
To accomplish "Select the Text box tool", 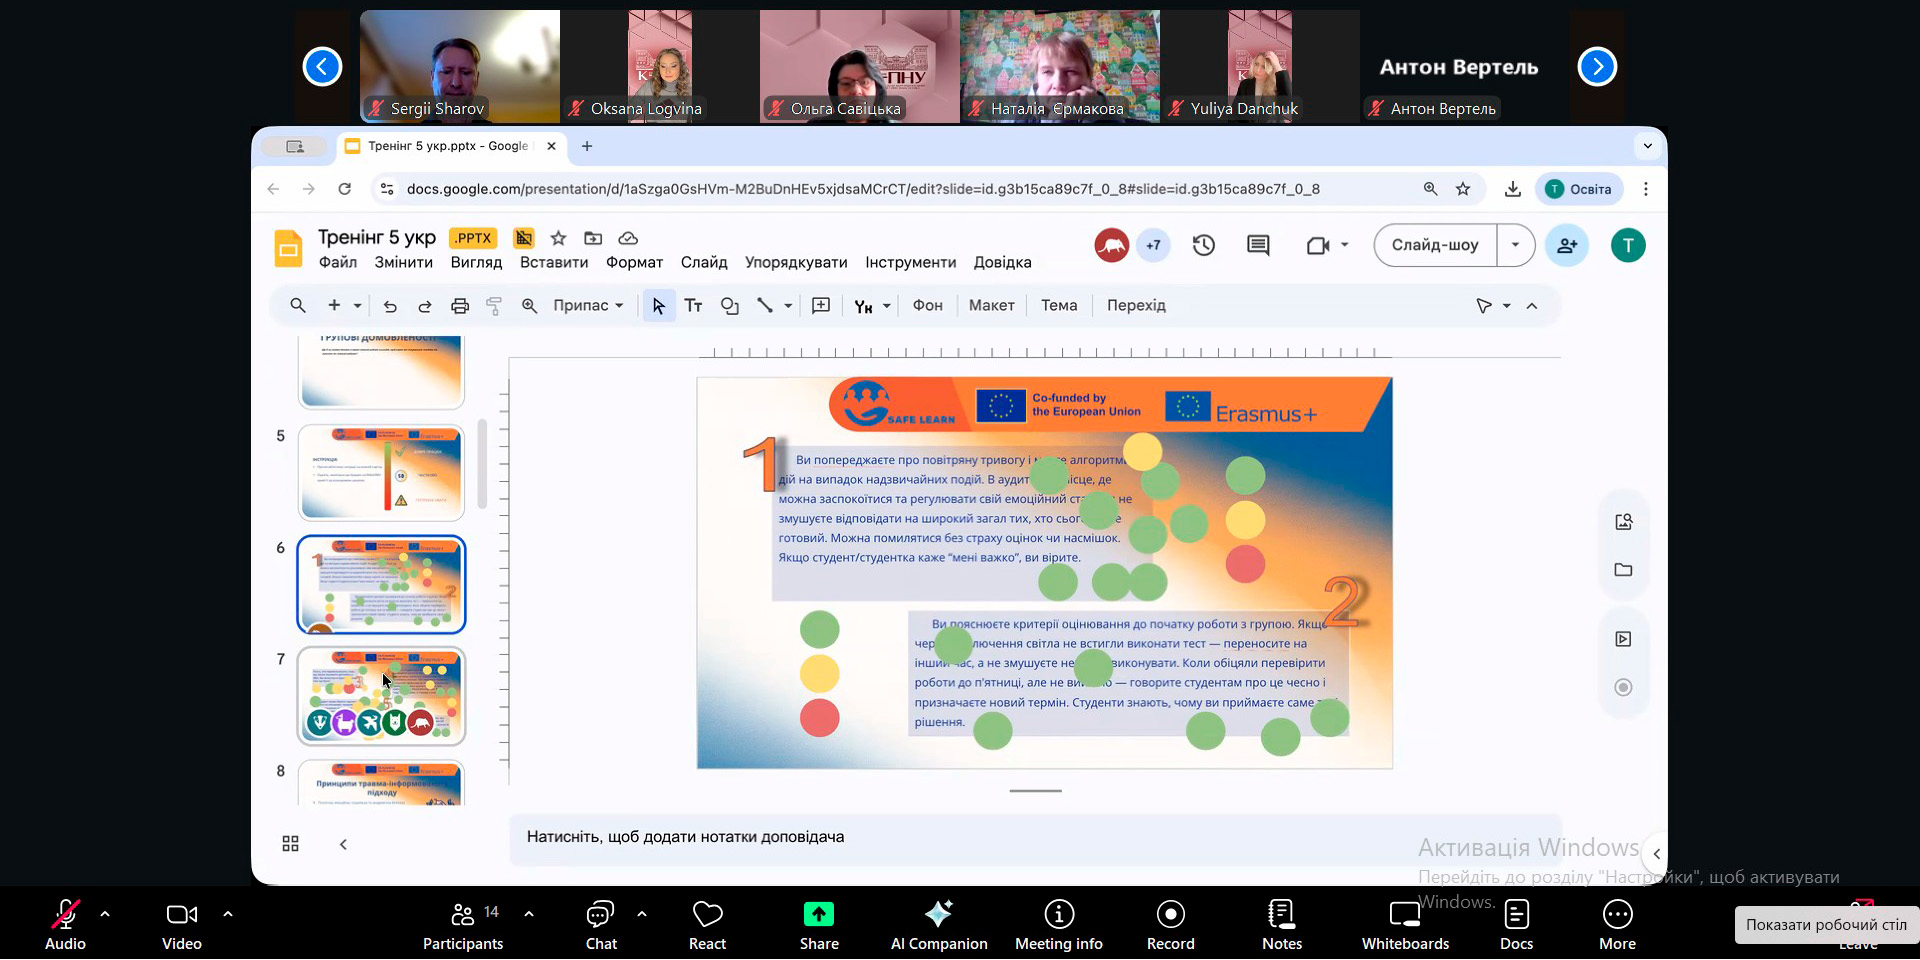I will pyautogui.click(x=693, y=306).
